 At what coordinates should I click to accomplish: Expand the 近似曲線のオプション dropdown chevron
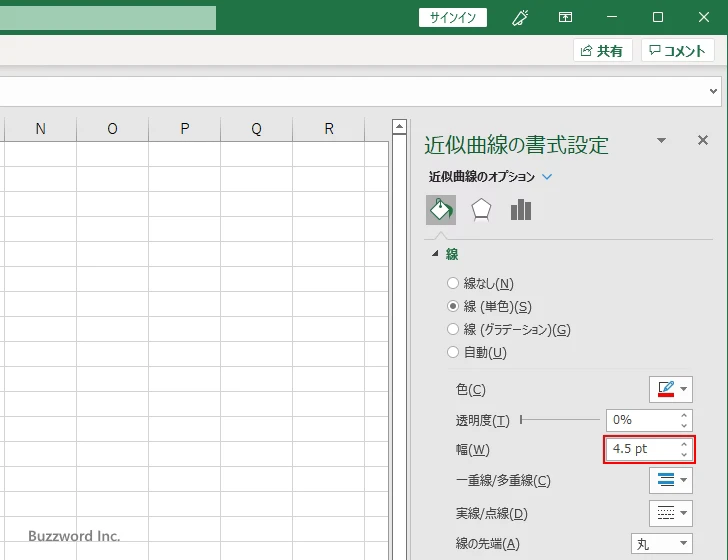pos(547,177)
